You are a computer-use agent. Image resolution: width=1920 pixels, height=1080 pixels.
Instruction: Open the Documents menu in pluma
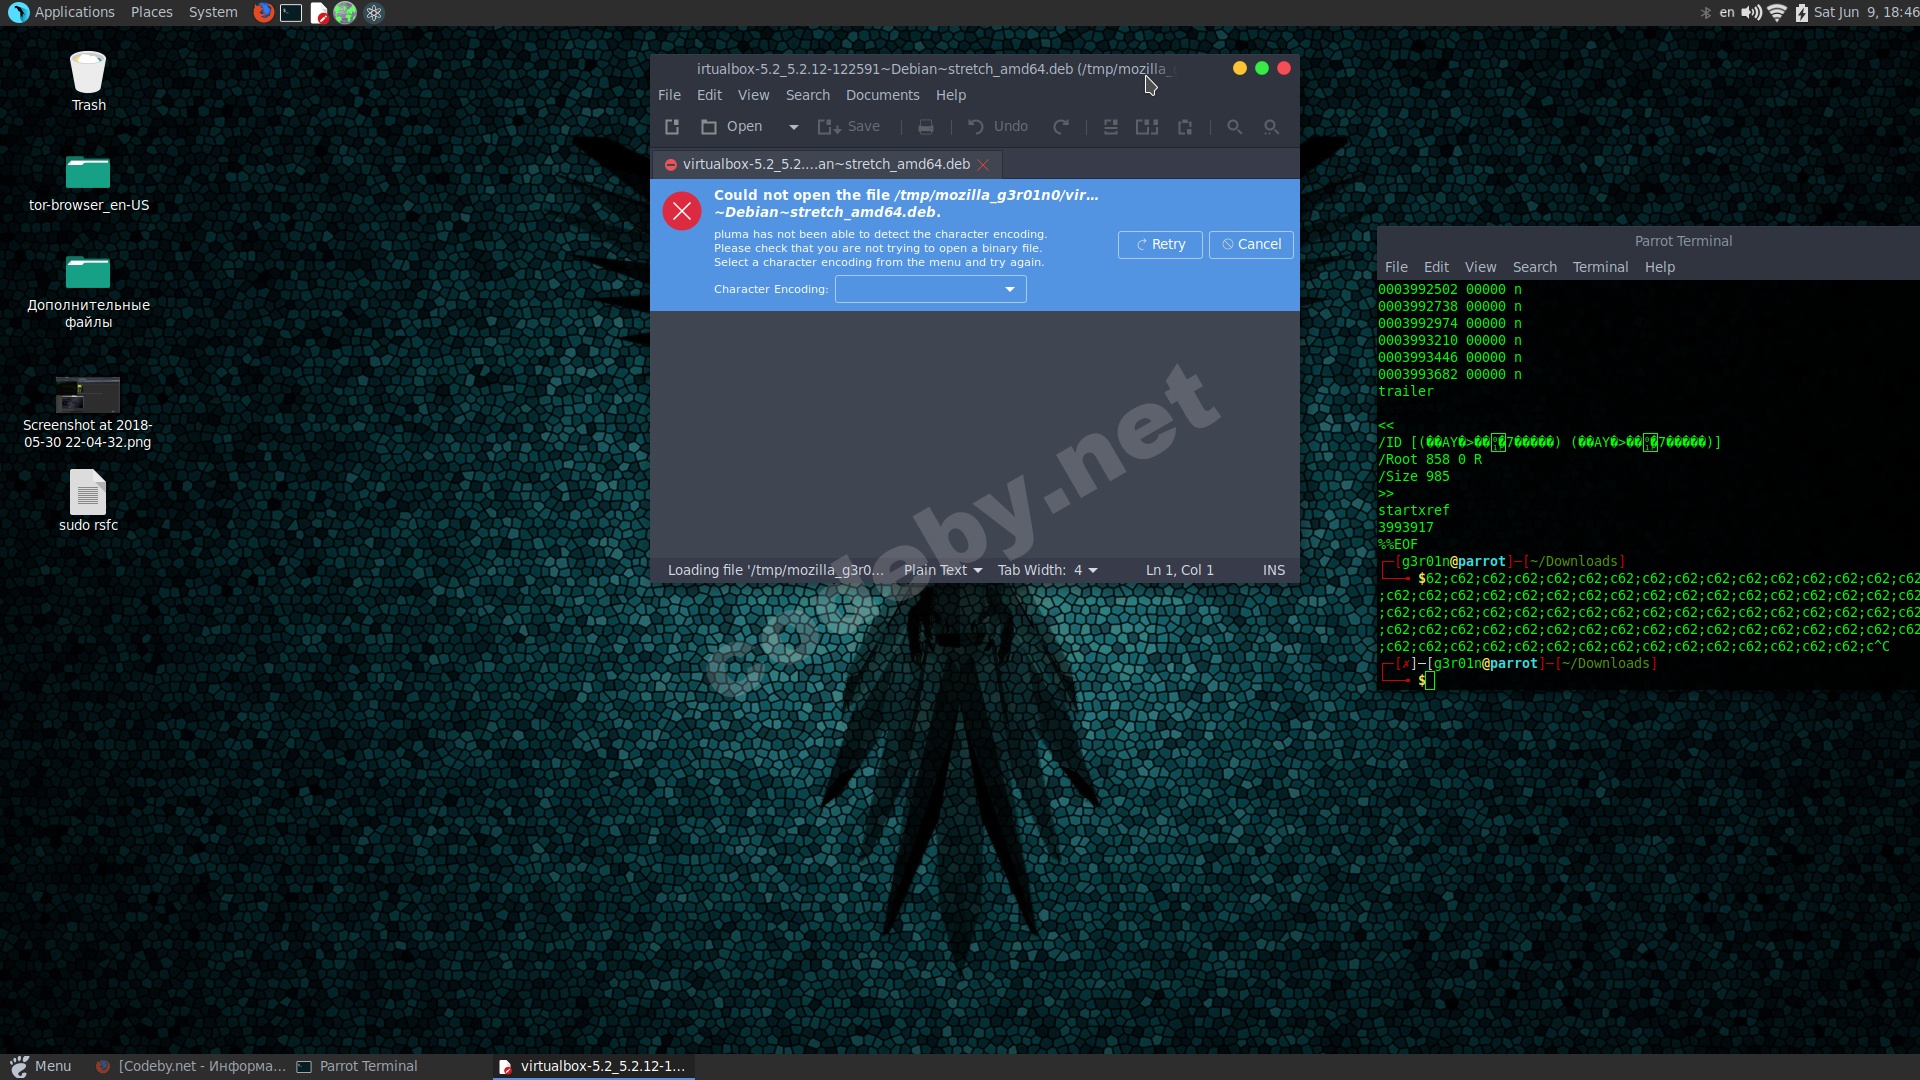pos(882,95)
